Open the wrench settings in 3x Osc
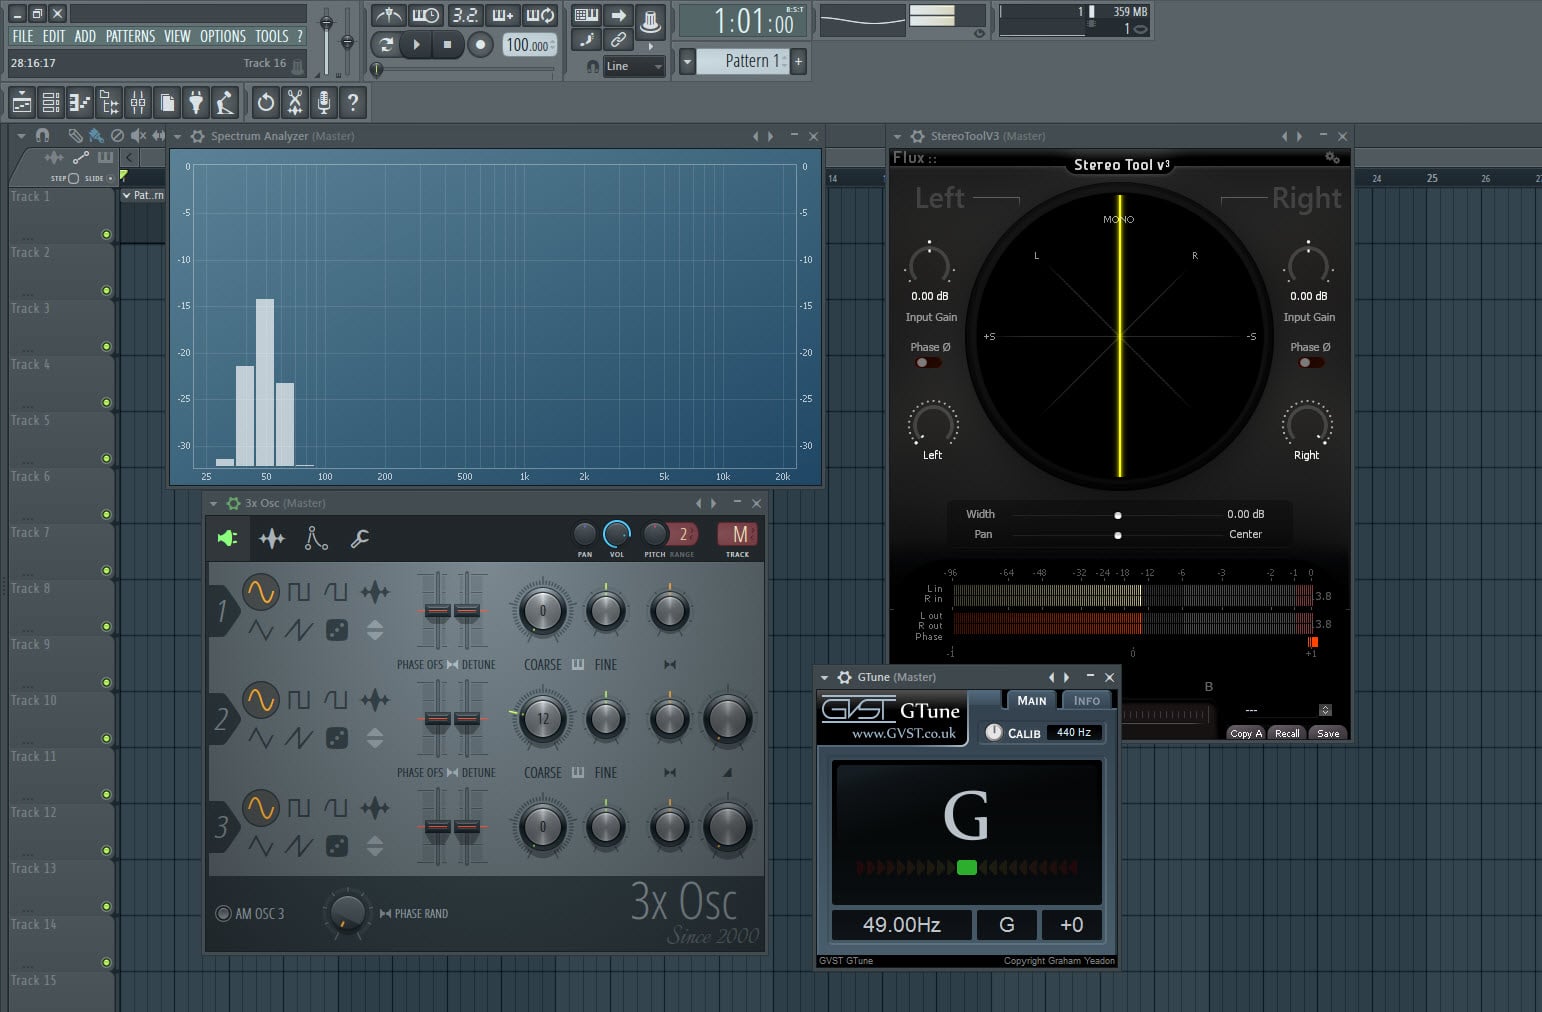Image resolution: width=1542 pixels, height=1012 pixels. click(x=360, y=538)
